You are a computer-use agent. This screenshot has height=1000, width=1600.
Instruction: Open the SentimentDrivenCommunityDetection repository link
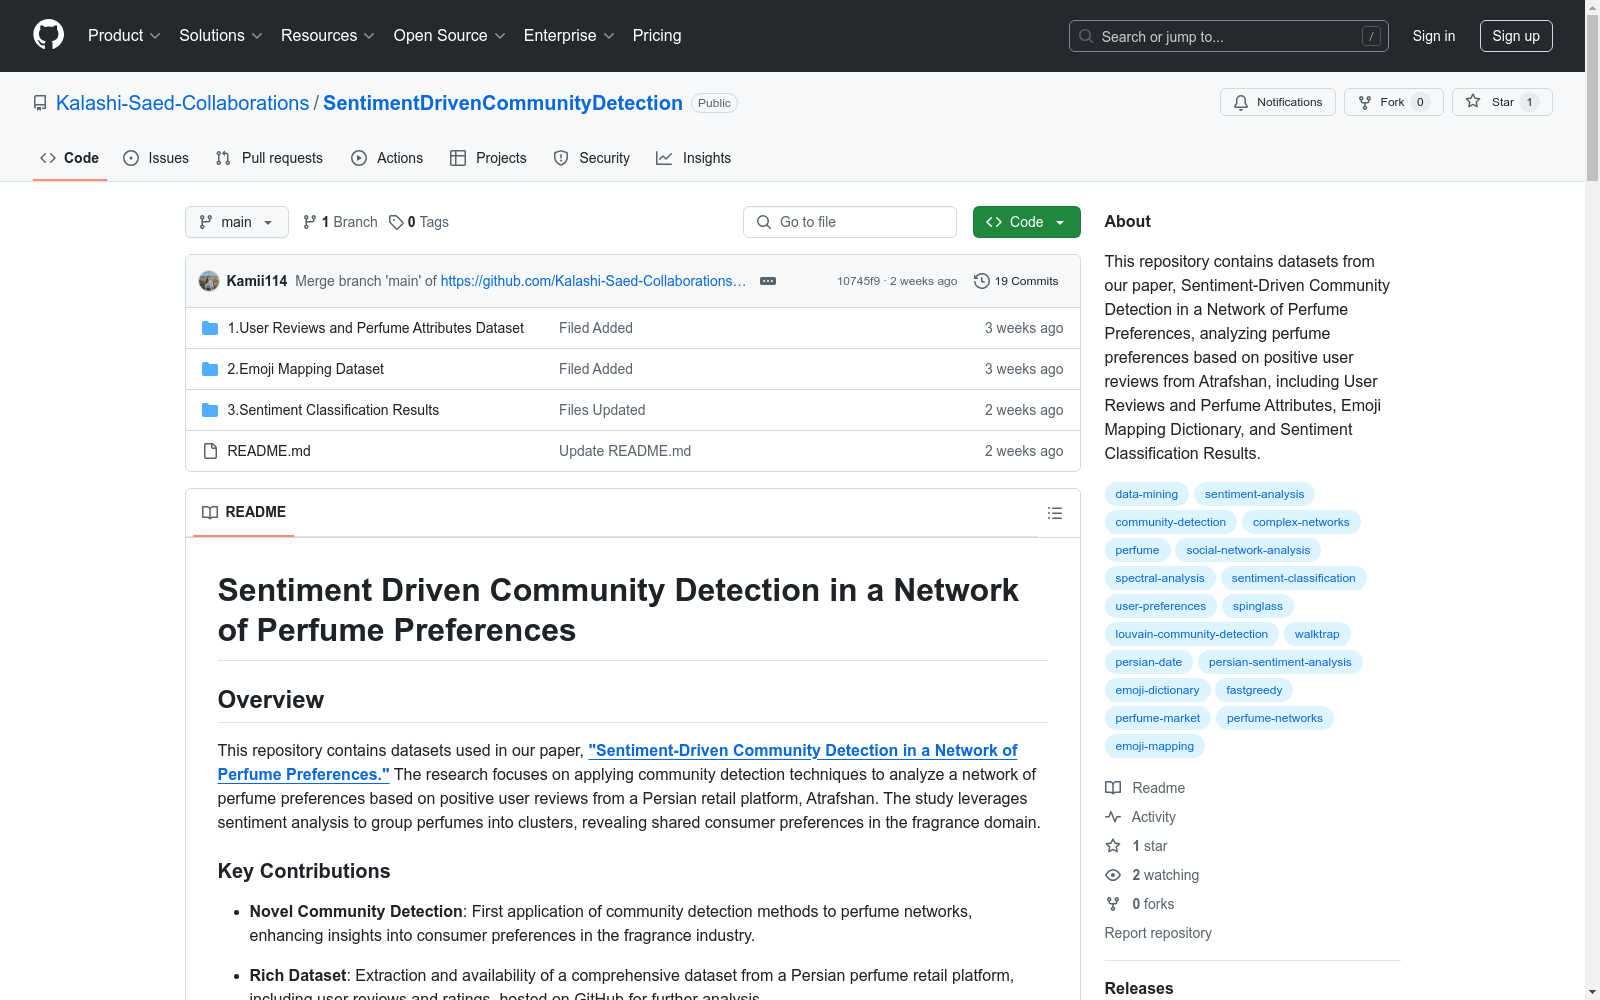(503, 103)
